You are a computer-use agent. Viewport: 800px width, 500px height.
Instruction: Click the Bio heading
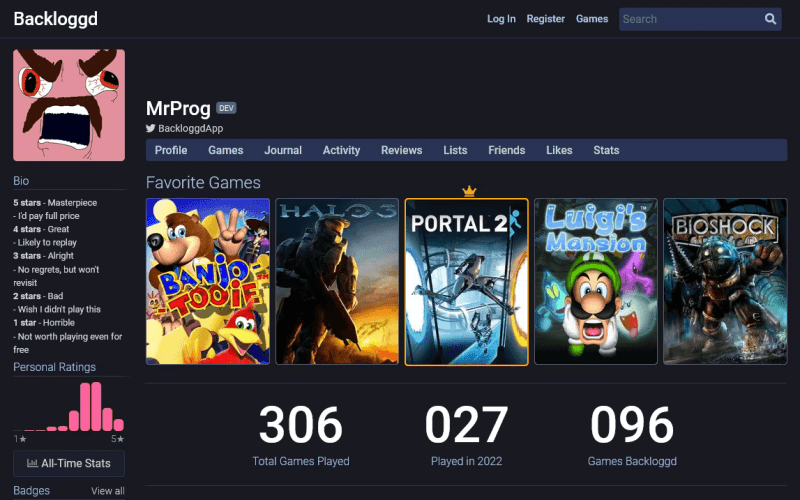[x=21, y=181]
